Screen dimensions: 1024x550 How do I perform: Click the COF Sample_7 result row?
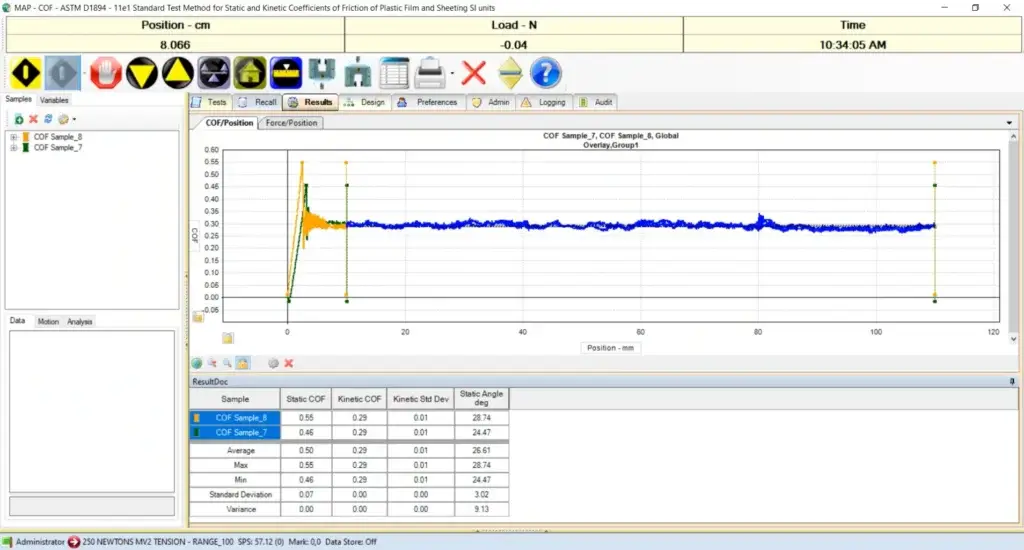tap(349, 432)
